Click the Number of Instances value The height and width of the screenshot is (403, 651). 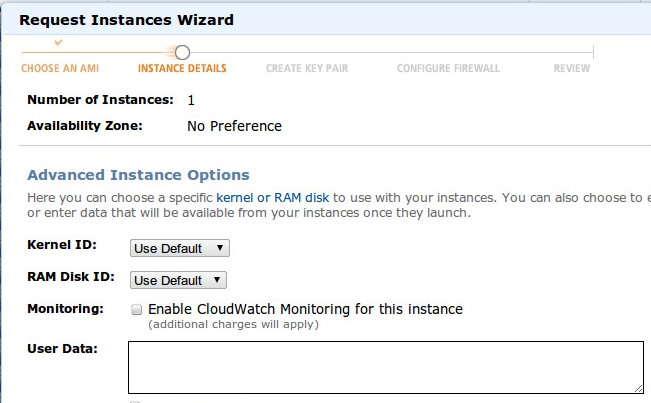point(191,100)
